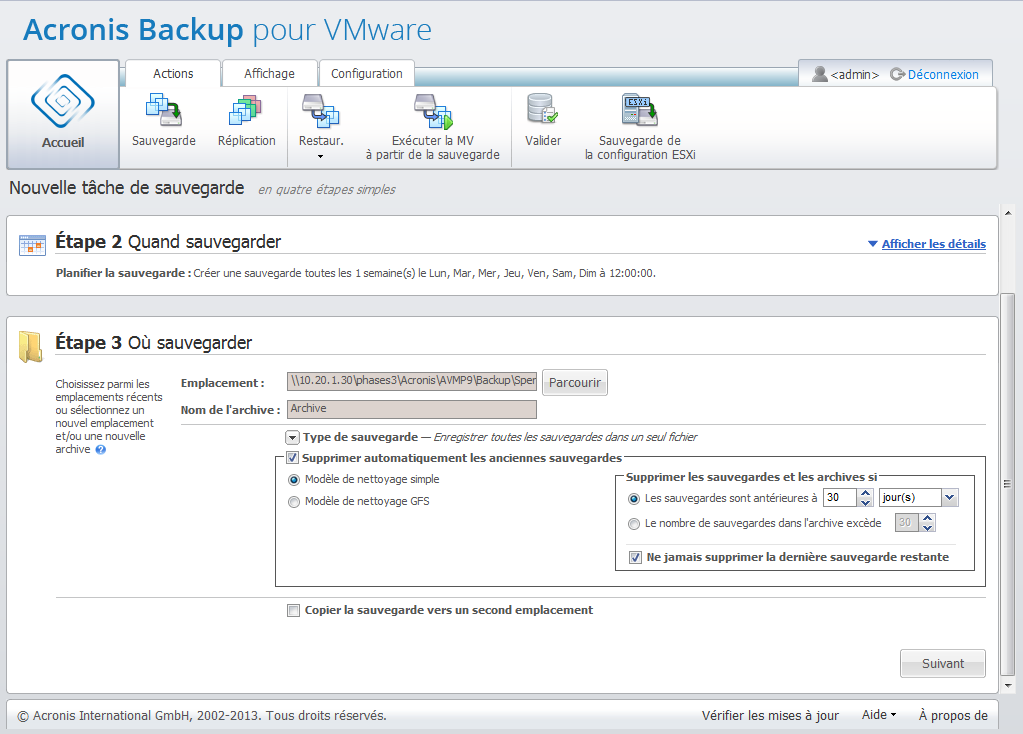The width and height of the screenshot is (1023, 734).
Task: Decrease the backup count limit value
Action: point(928,527)
